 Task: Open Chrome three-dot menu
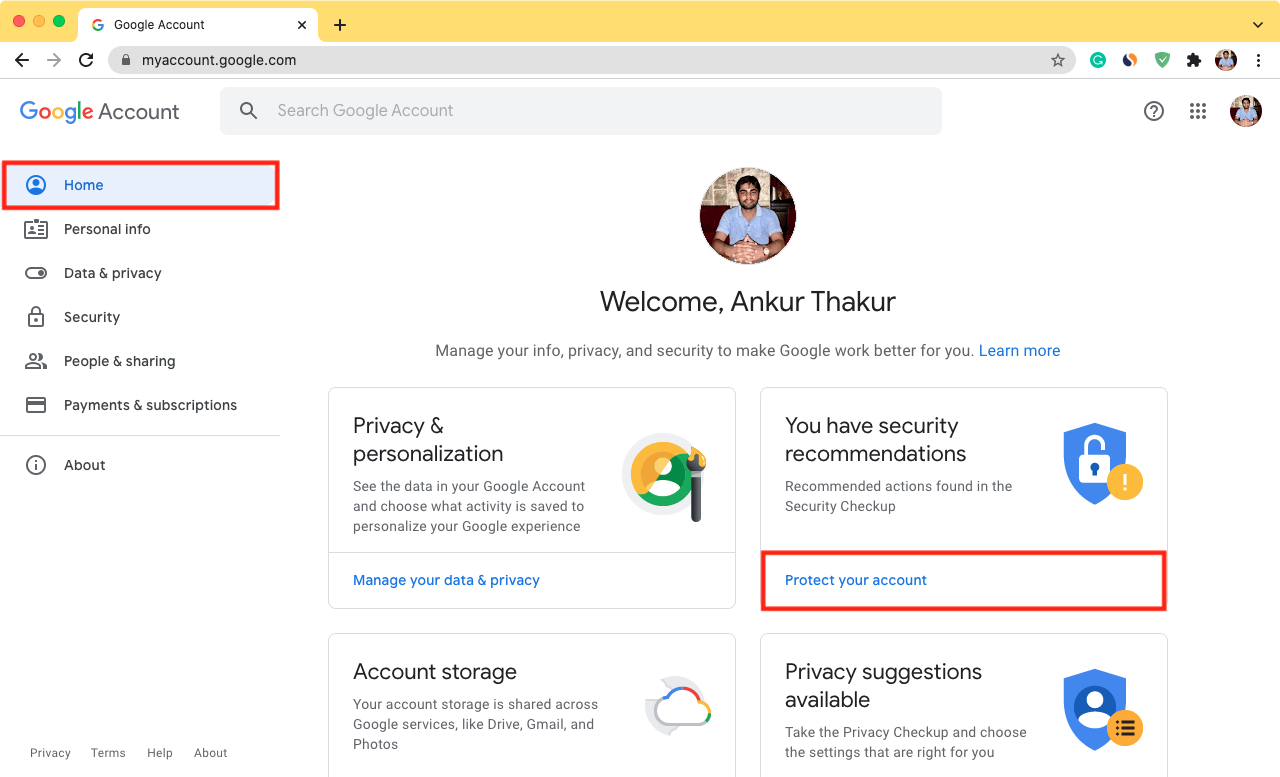[1258, 60]
